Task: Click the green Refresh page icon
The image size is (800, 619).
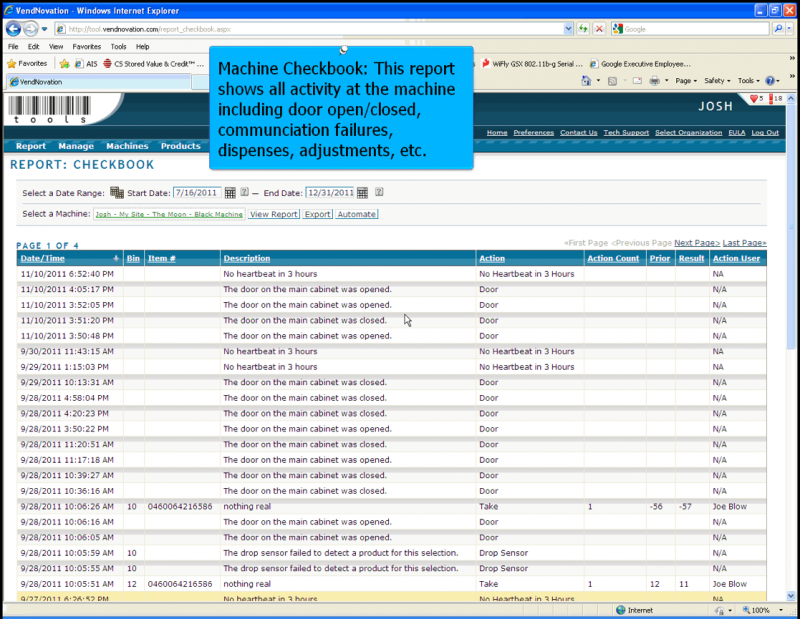Action: point(583,29)
